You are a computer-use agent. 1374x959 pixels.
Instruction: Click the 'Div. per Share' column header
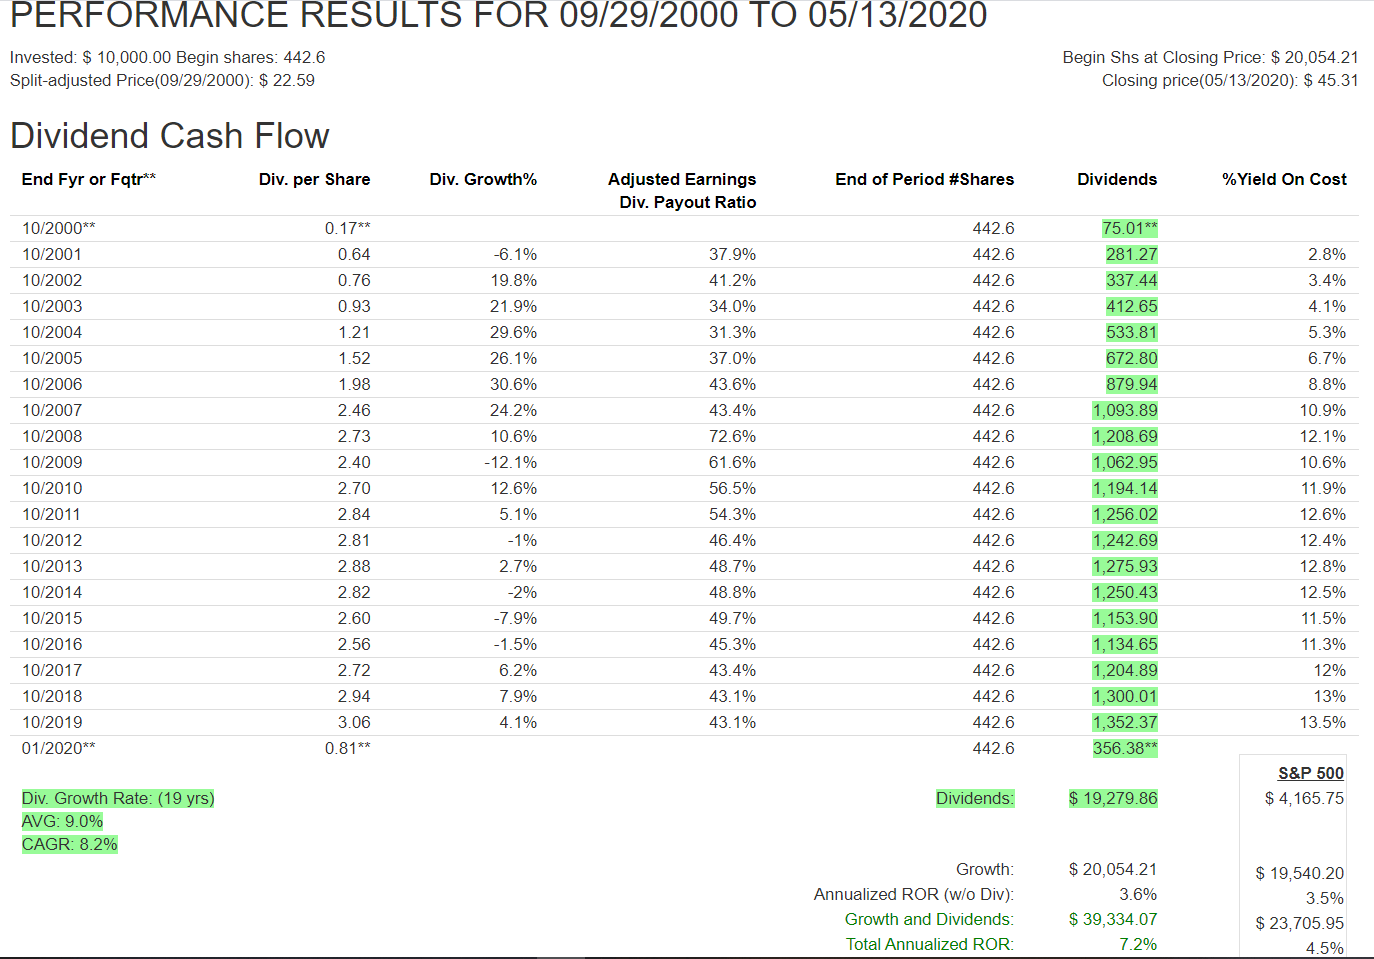tap(314, 179)
